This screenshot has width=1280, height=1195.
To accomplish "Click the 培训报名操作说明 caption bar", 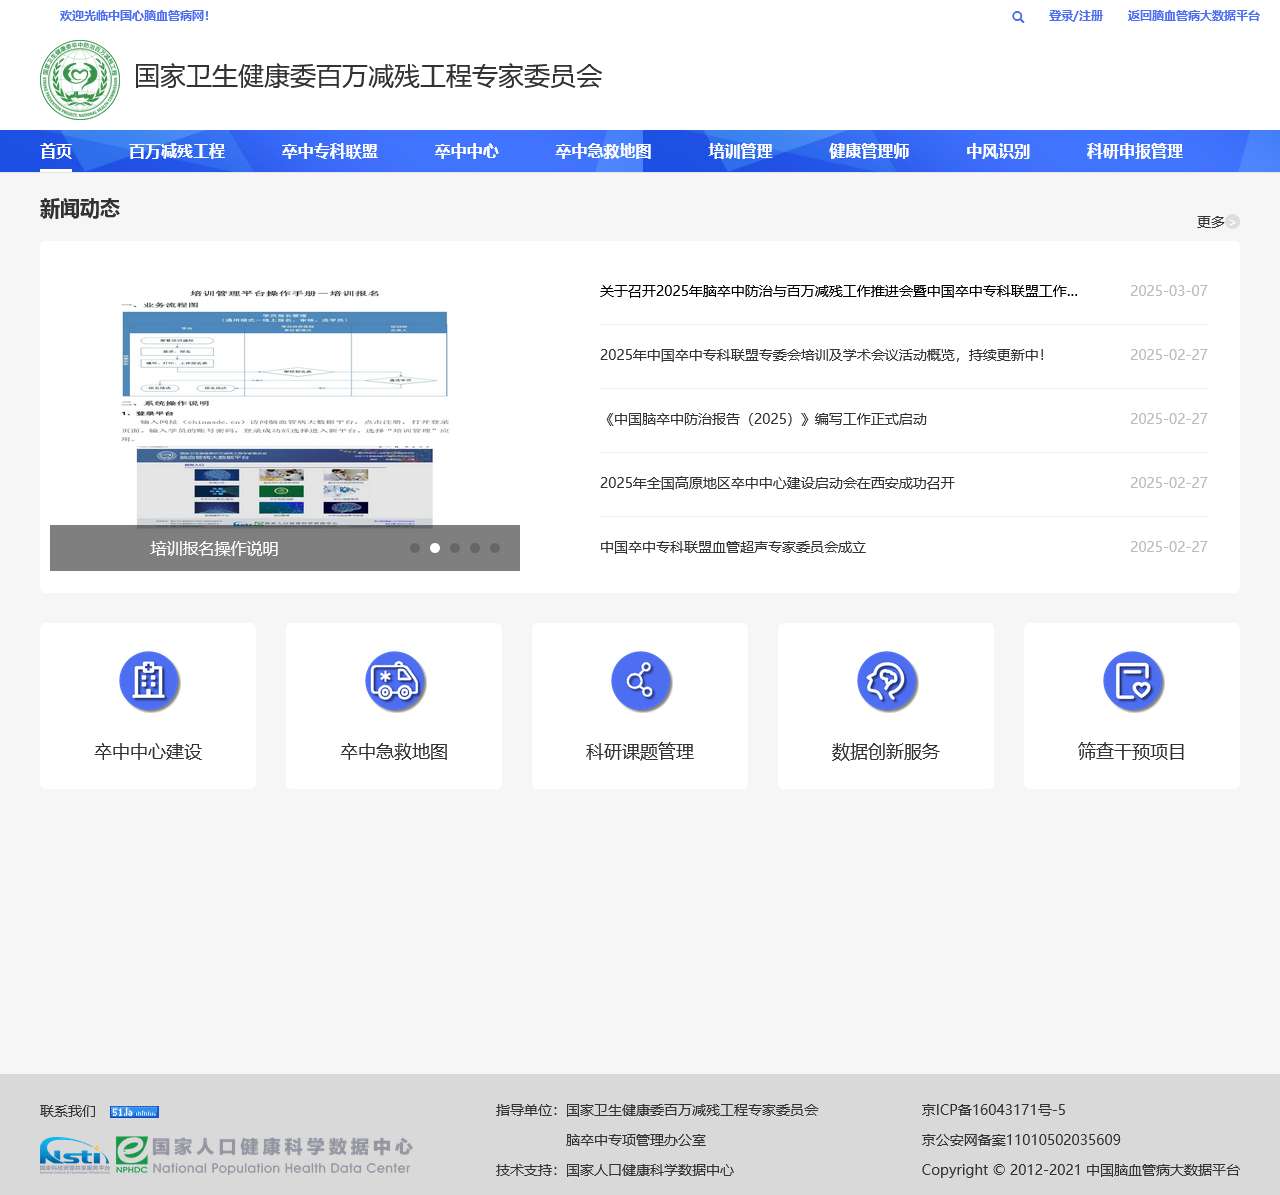I will pyautogui.click(x=285, y=548).
